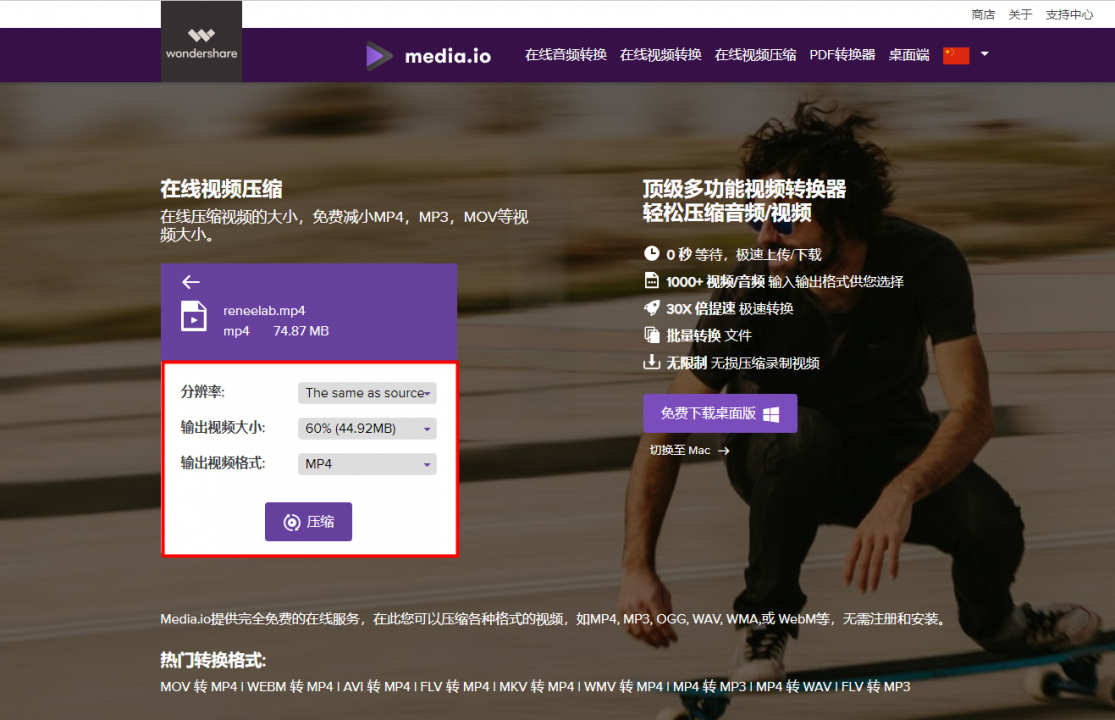Open the 分辨率 resolution dropdown
Viewport: 1115px width, 720px height.
point(367,393)
